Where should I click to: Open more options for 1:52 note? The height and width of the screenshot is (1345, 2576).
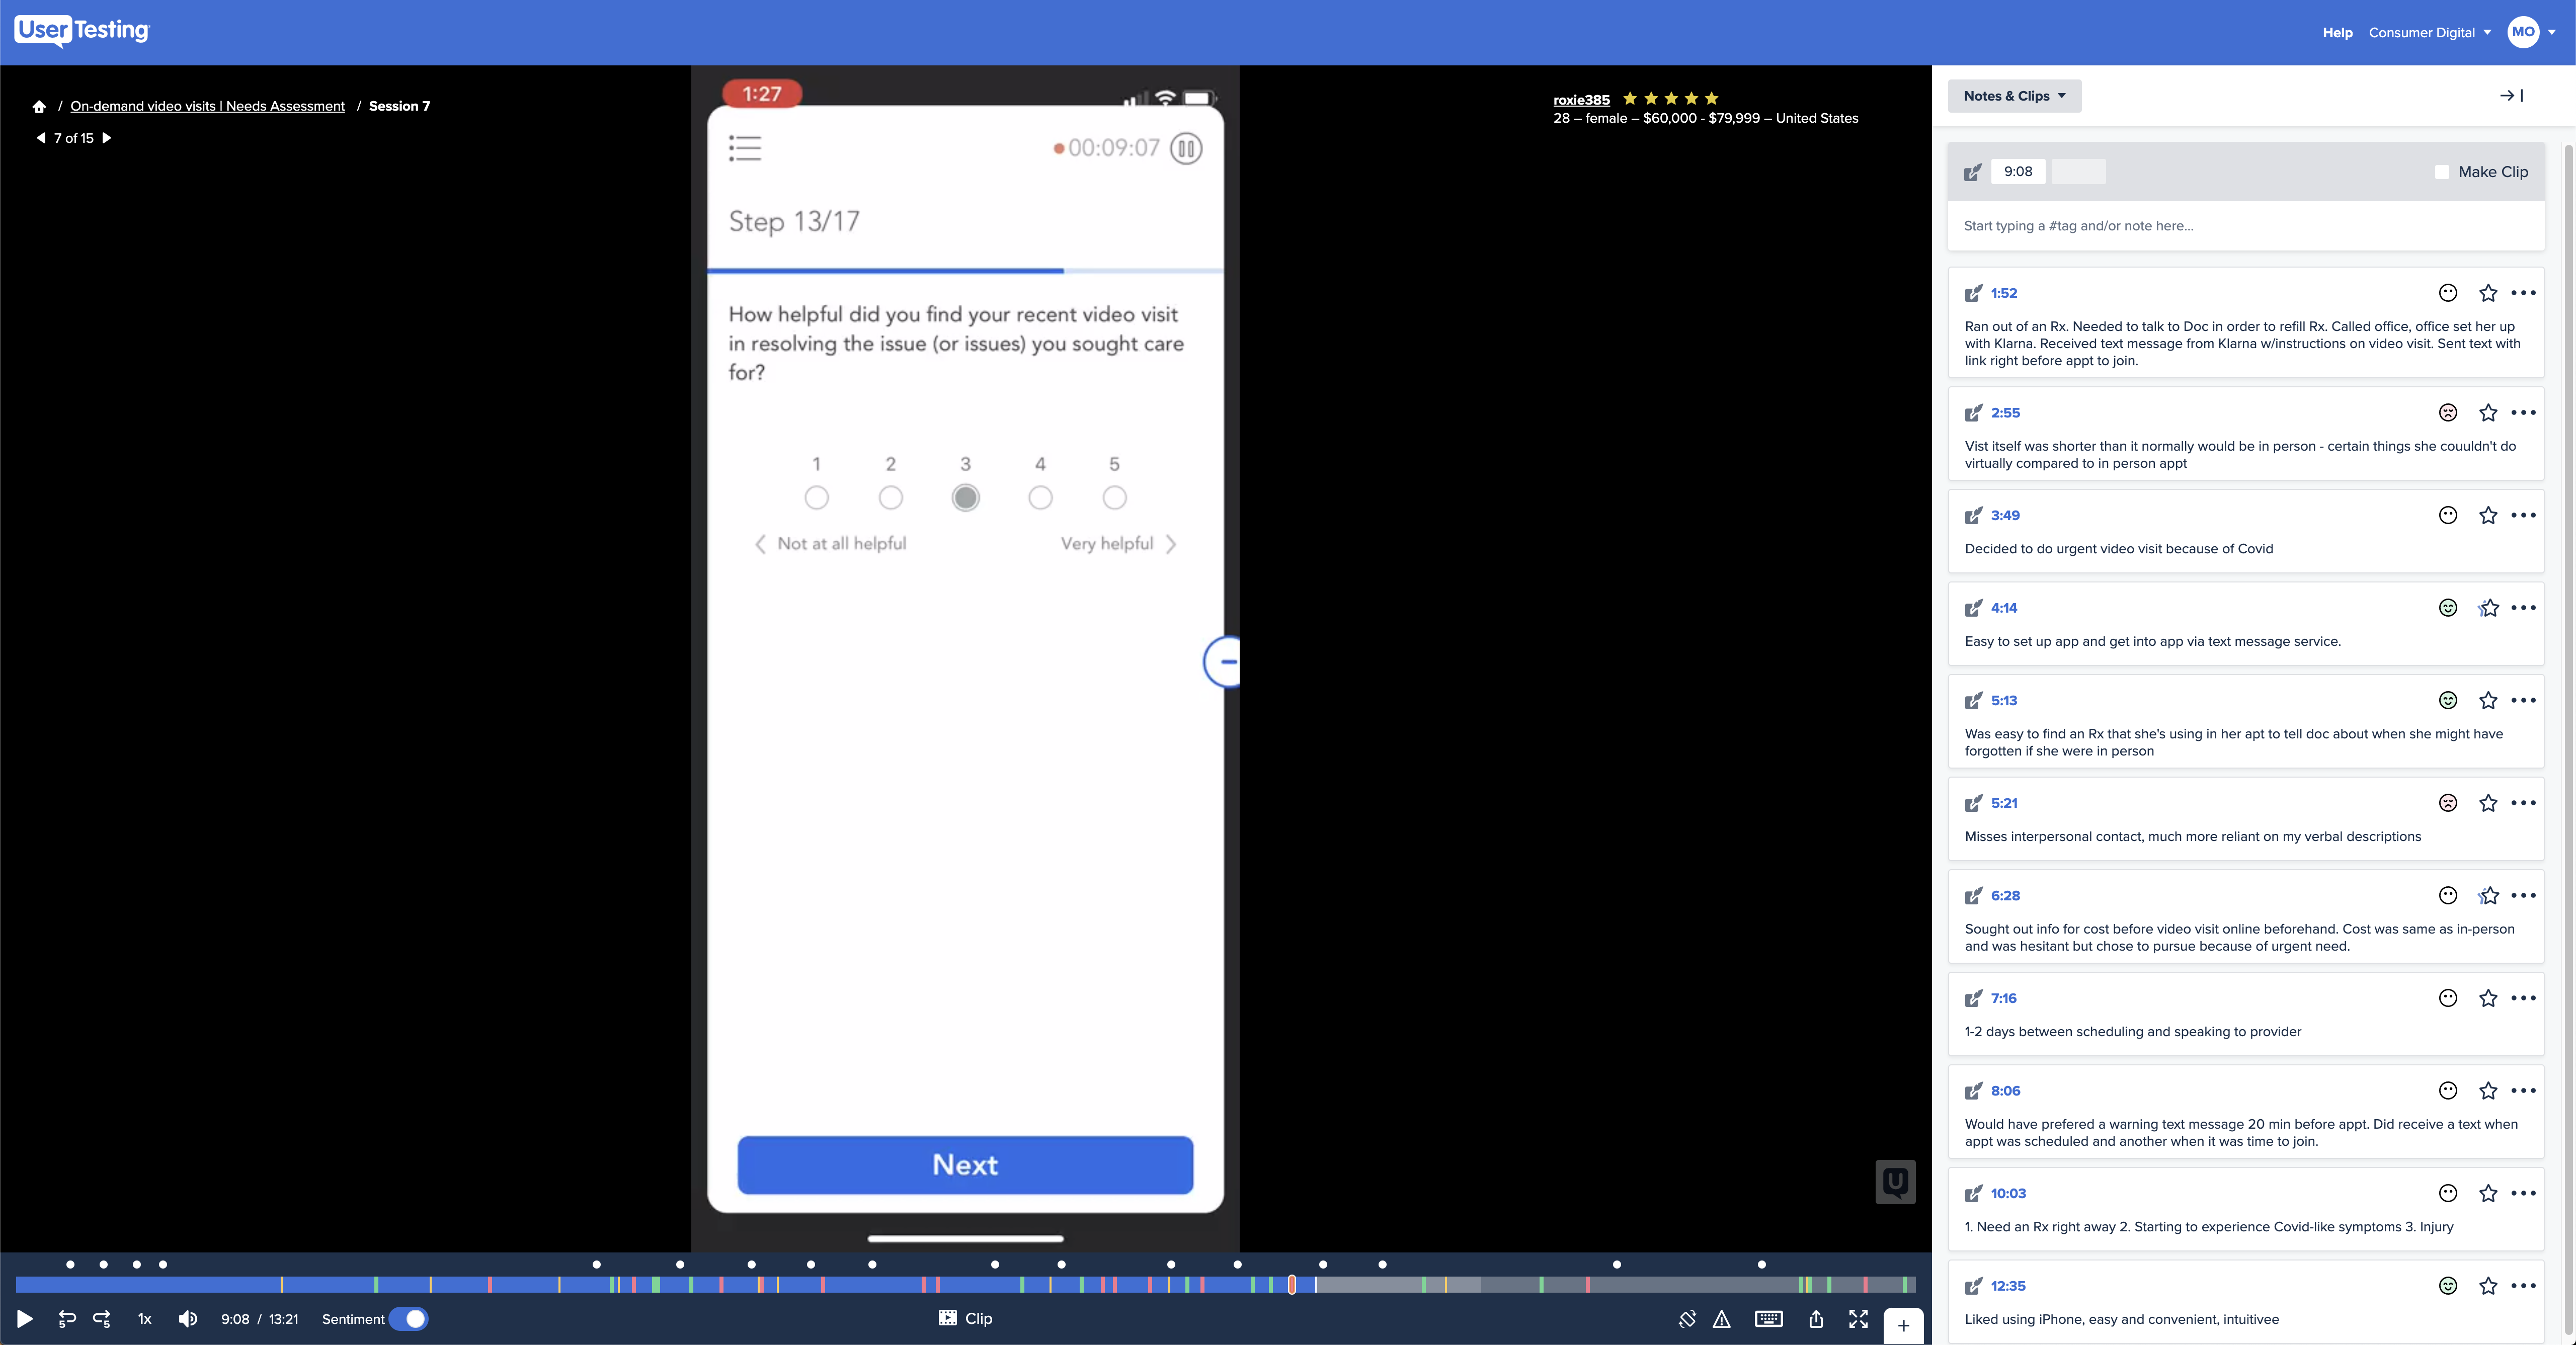point(2523,293)
